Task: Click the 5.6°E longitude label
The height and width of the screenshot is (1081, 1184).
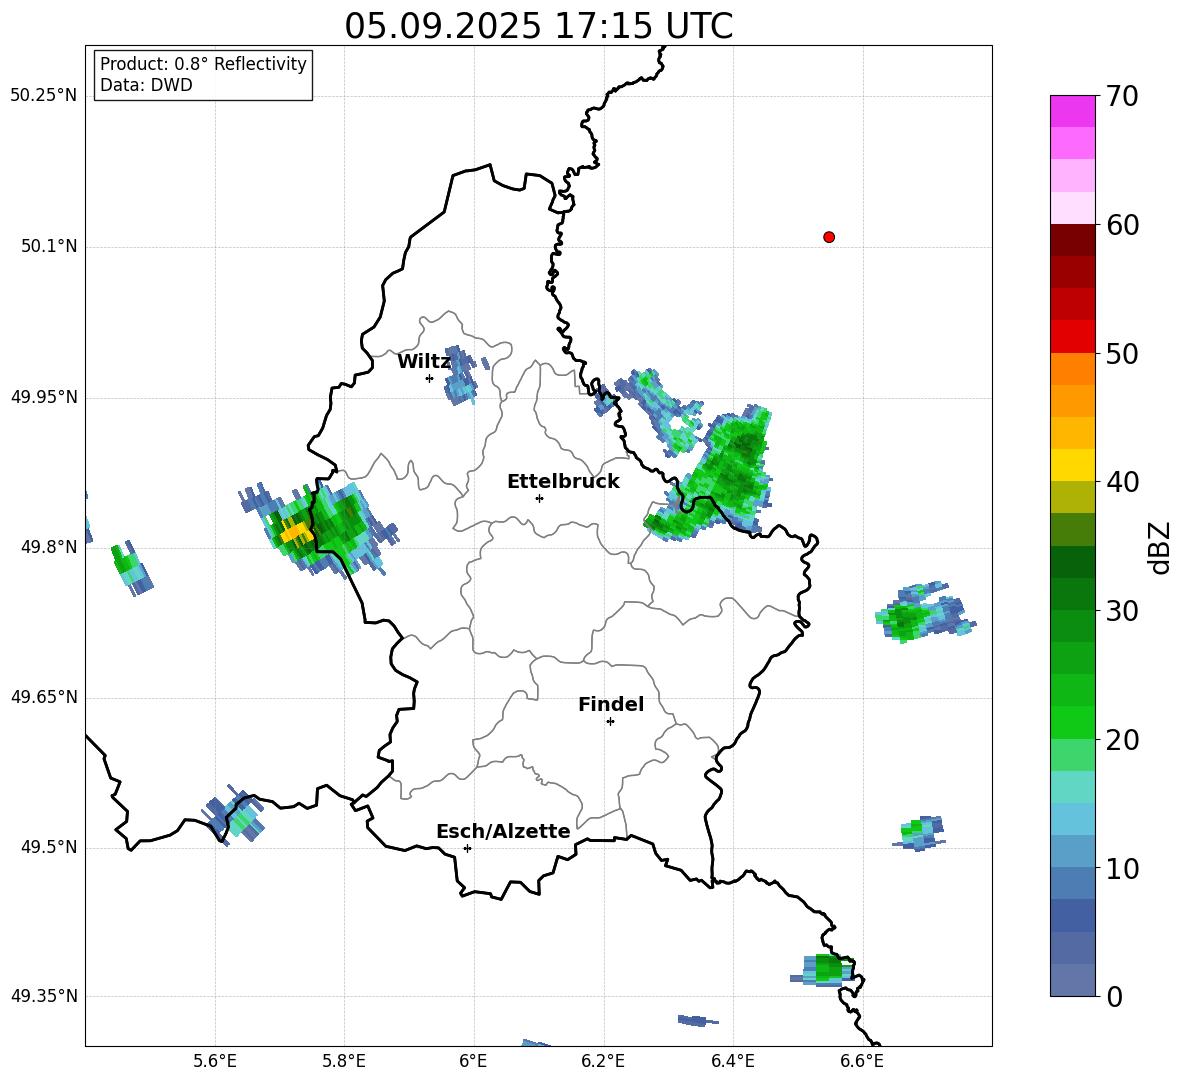Action: 215,1061
